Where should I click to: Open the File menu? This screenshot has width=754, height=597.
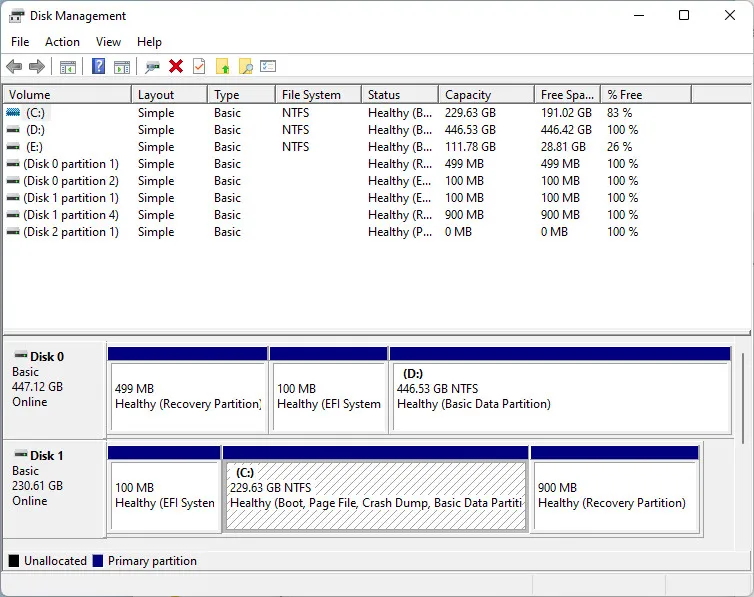point(20,42)
